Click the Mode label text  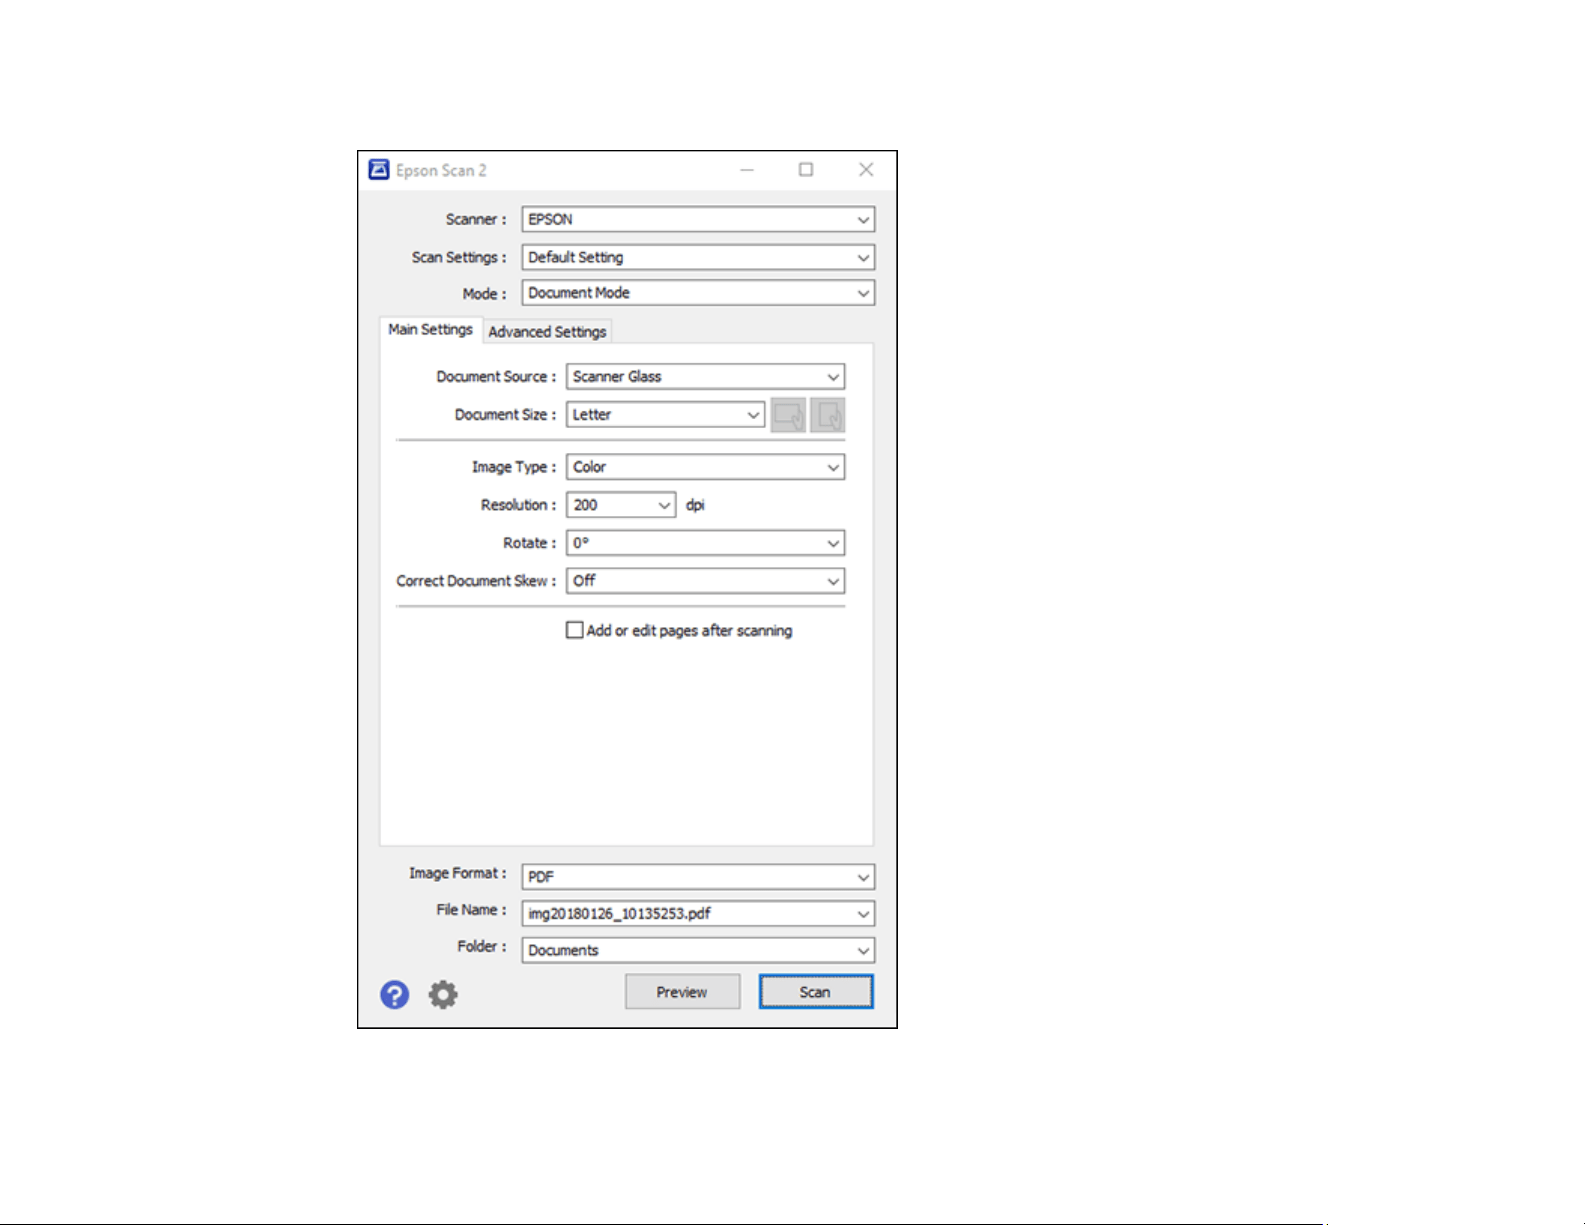[x=484, y=294]
